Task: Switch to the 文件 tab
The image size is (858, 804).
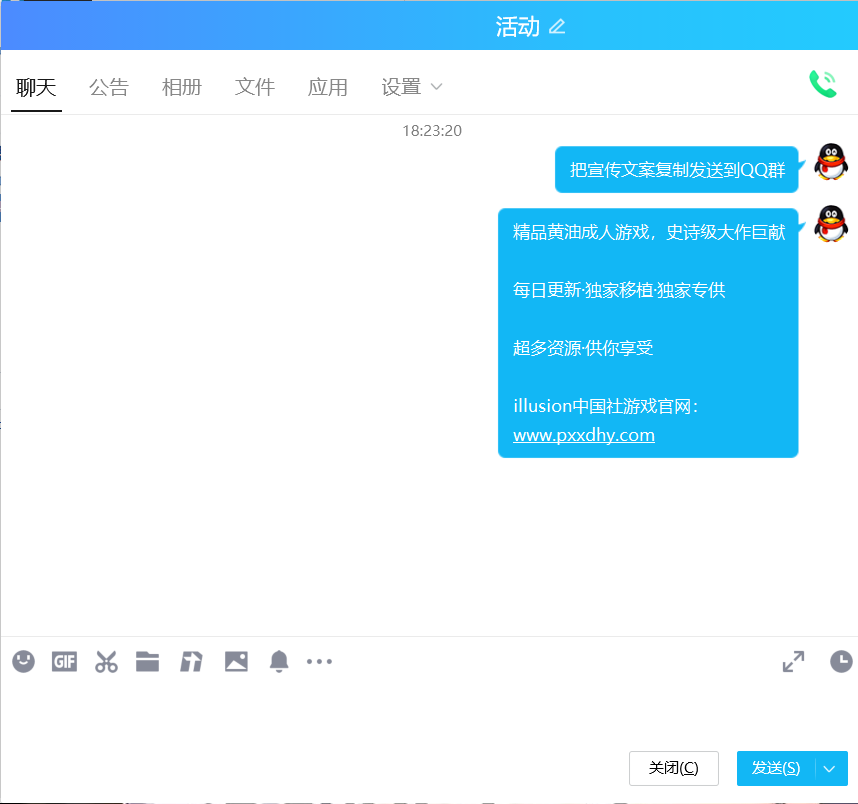Action: (255, 87)
